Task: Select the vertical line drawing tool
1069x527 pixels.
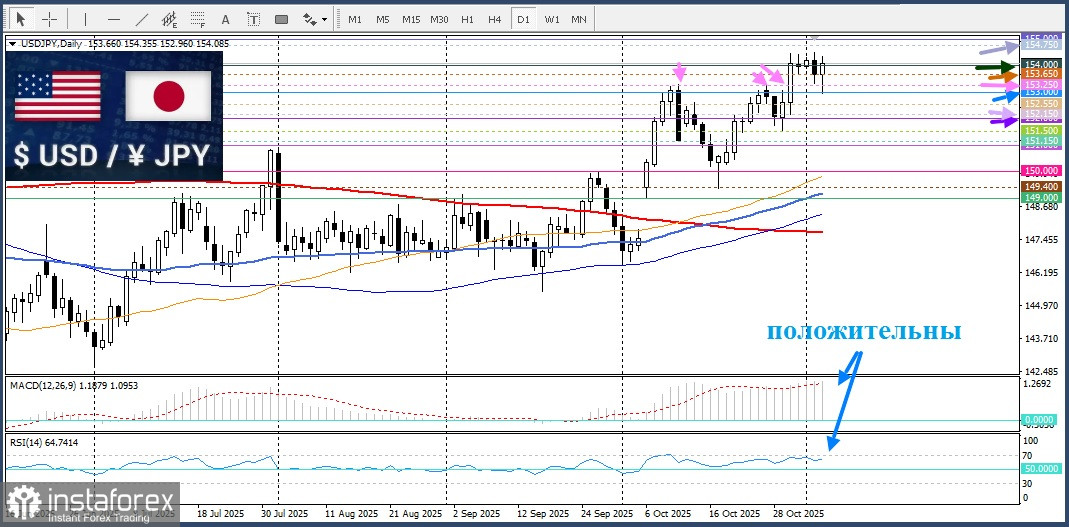Action: (x=85, y=19)
